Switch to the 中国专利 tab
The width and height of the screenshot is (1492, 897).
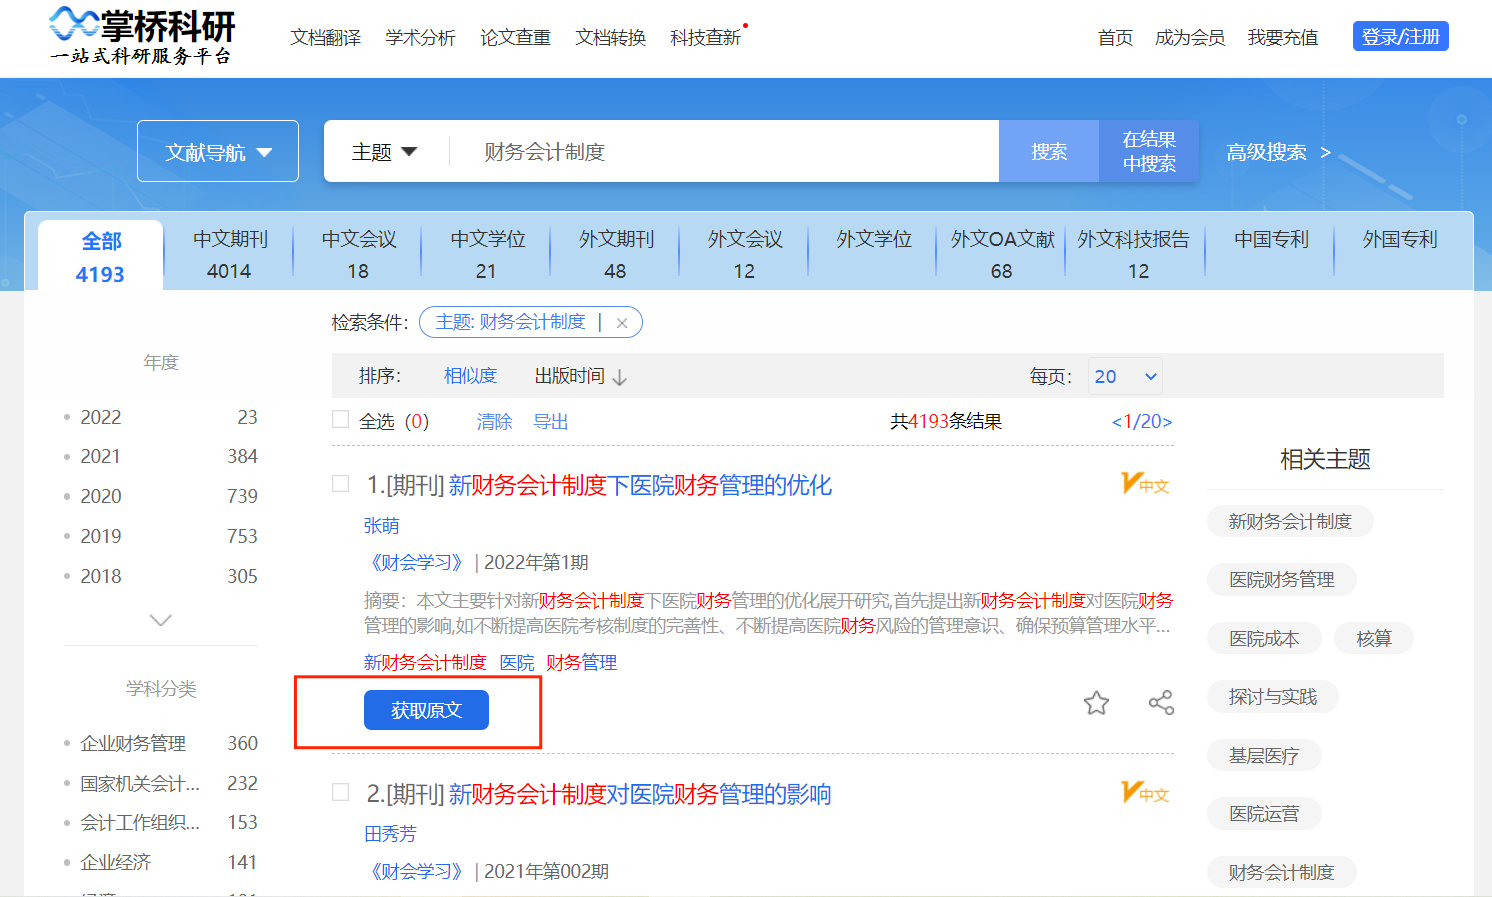tap(1271, 240)
